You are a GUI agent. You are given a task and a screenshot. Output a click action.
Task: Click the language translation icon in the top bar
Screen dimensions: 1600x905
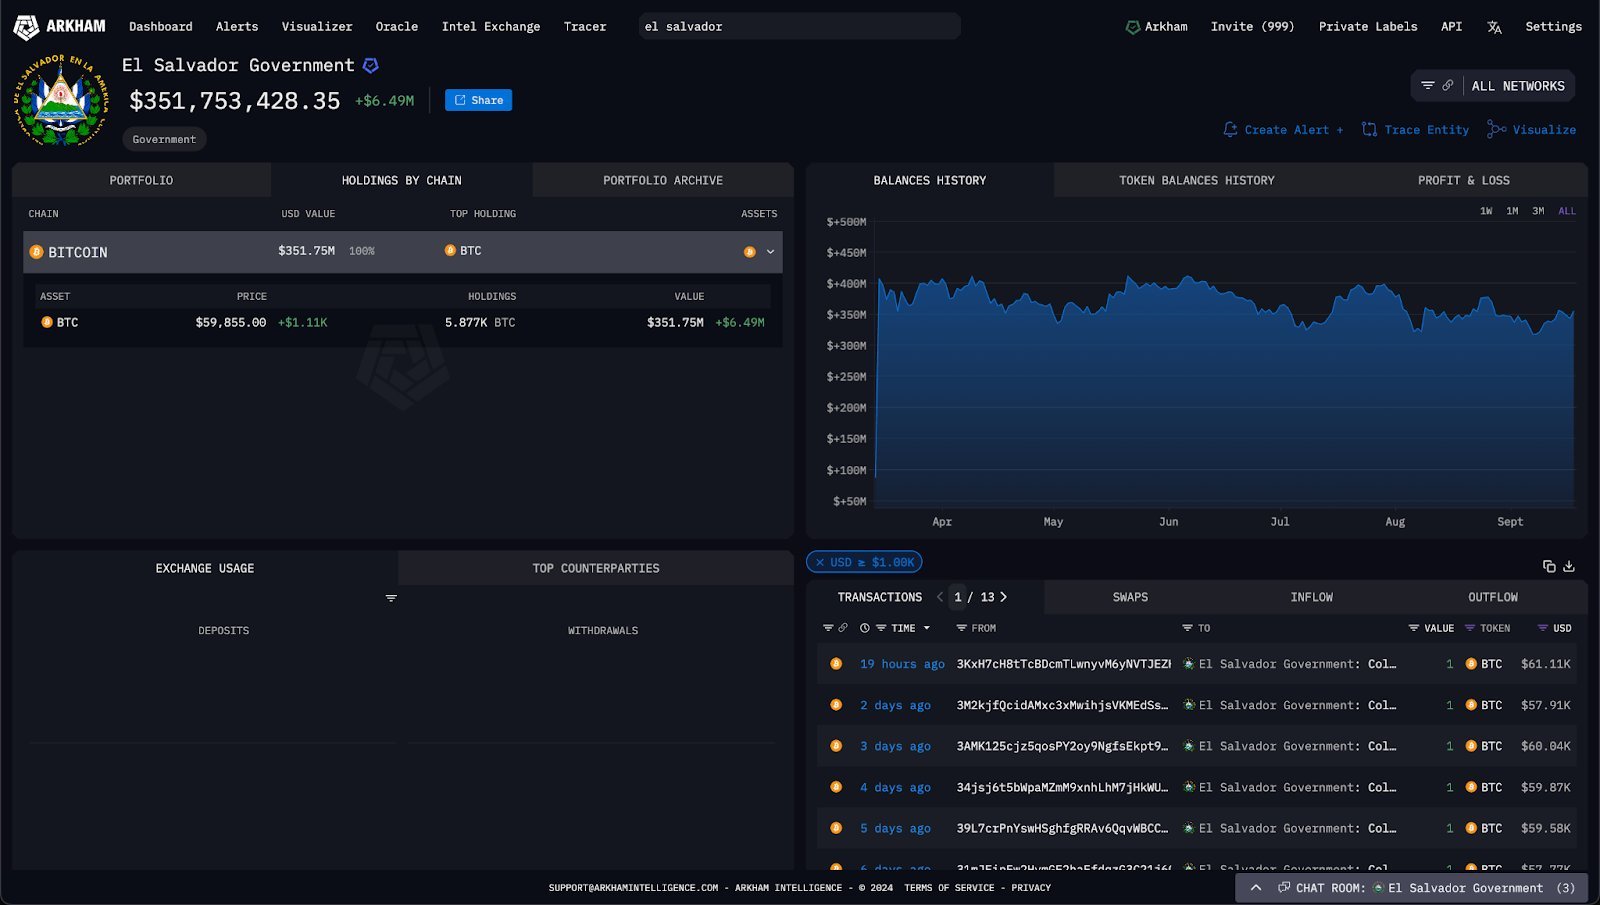click(x=1494, y=27)
